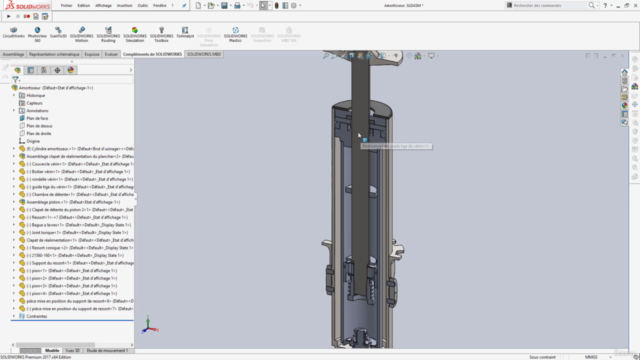
Task: Enable SOLIDWORKS Routing add-in
Action: [108, 34]
